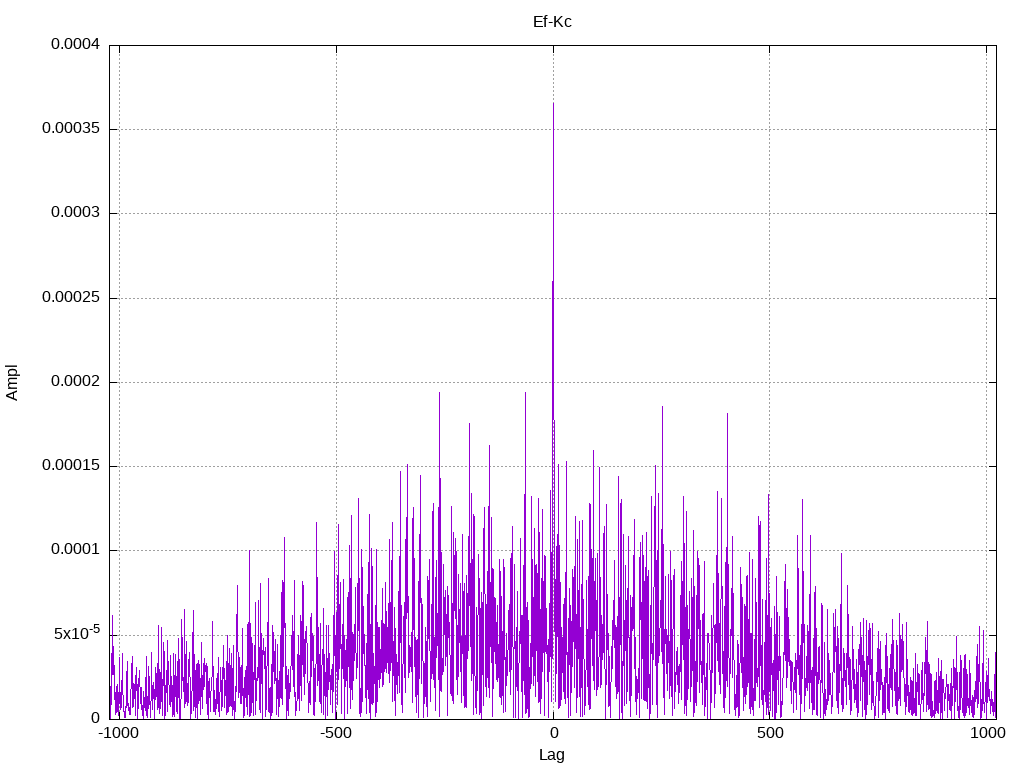Click the plot title 'Ef-Kc'
1024x768 pixels.
(x=552, y=22)
